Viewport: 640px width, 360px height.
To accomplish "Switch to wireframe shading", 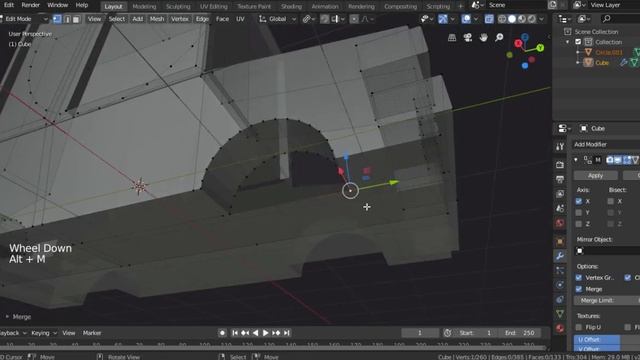I will coord(502,19).
